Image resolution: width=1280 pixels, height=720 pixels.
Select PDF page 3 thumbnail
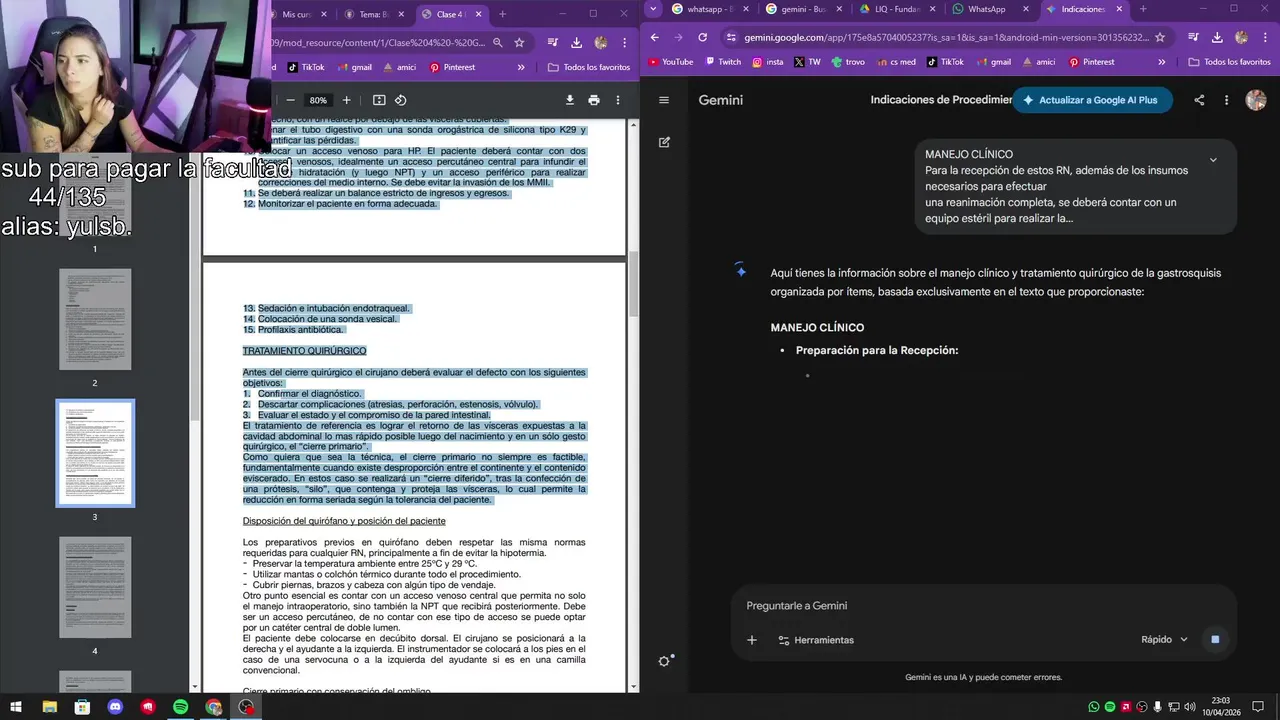coord(95,453)
